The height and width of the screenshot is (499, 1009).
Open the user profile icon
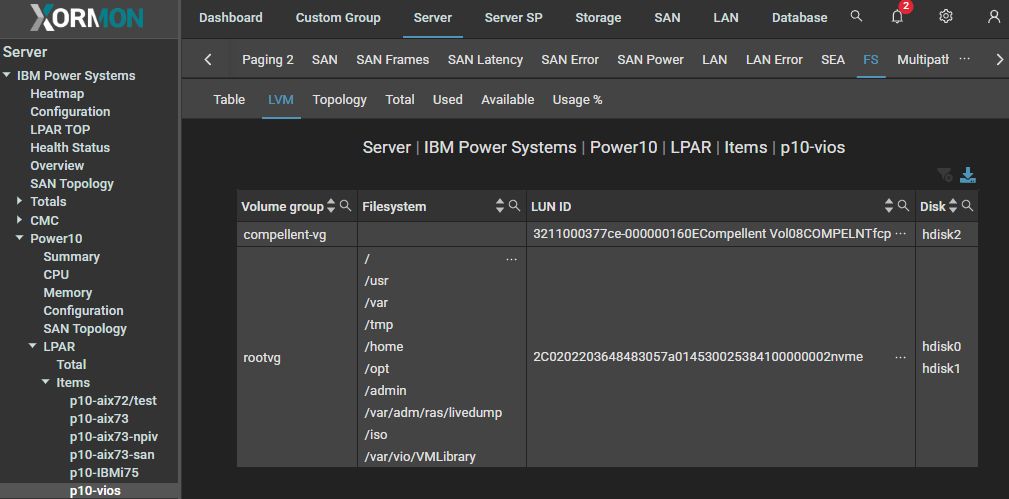994,17
